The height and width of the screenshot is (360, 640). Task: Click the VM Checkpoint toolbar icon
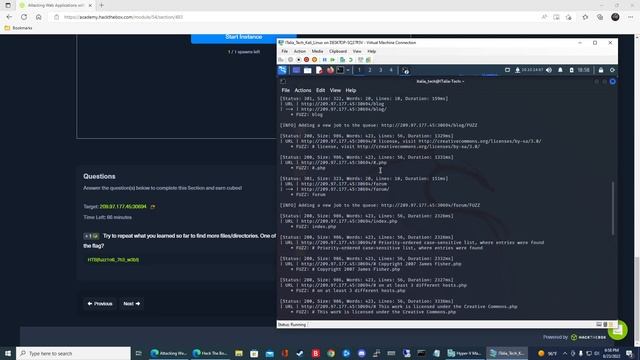pos(342,60)
